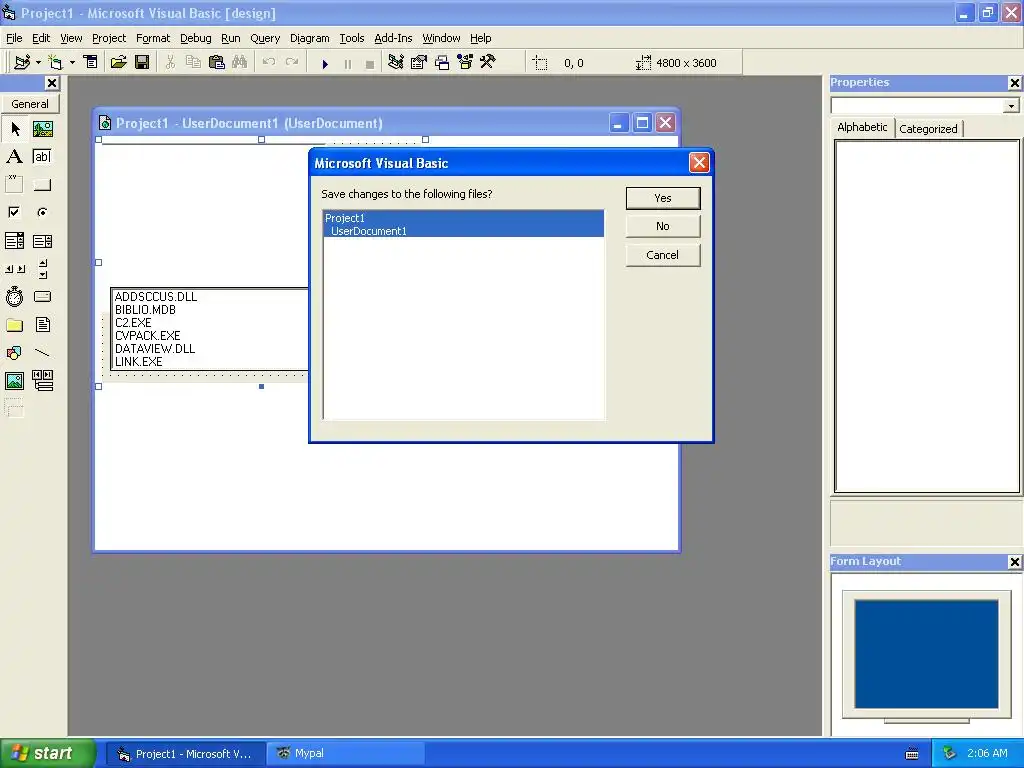
Task: Click the Open Project folder icon
Action: [118, 63]
